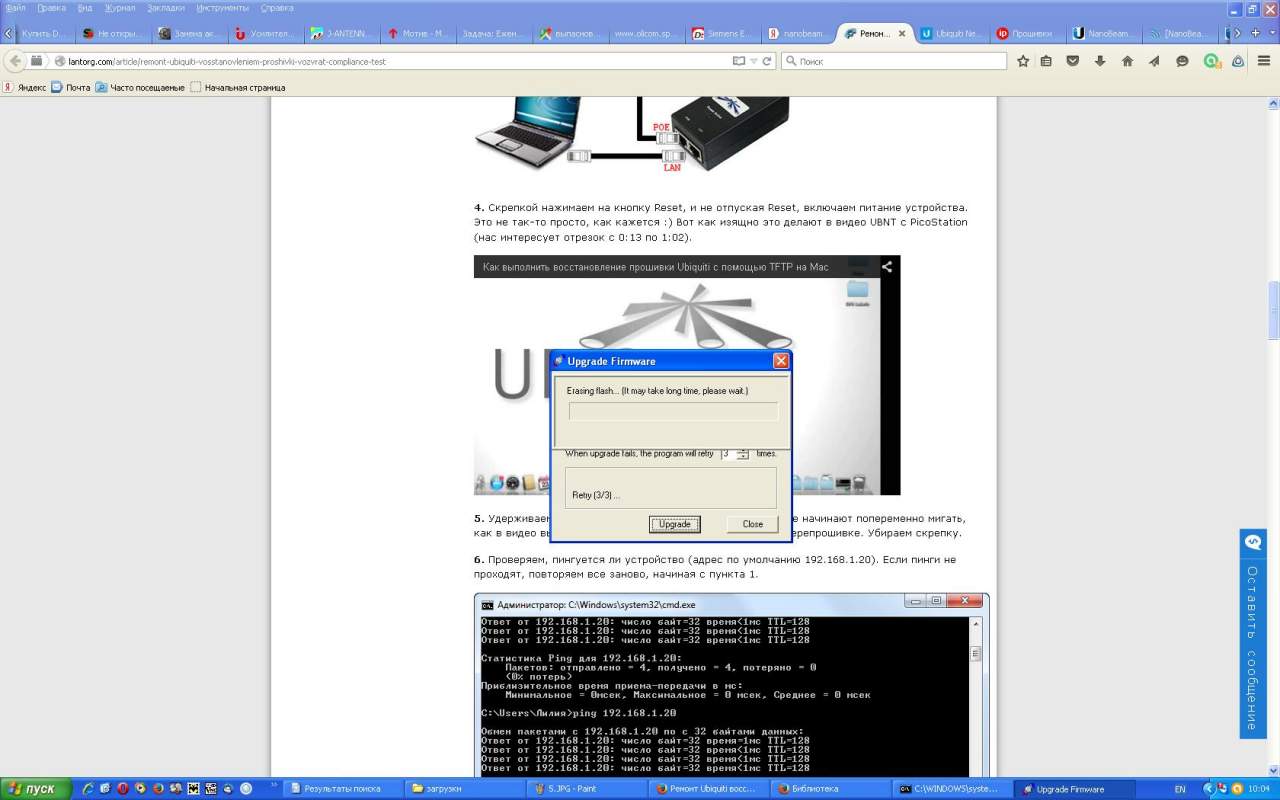Click the Close button in Upgrade Firmware

[x=753, y=524]
